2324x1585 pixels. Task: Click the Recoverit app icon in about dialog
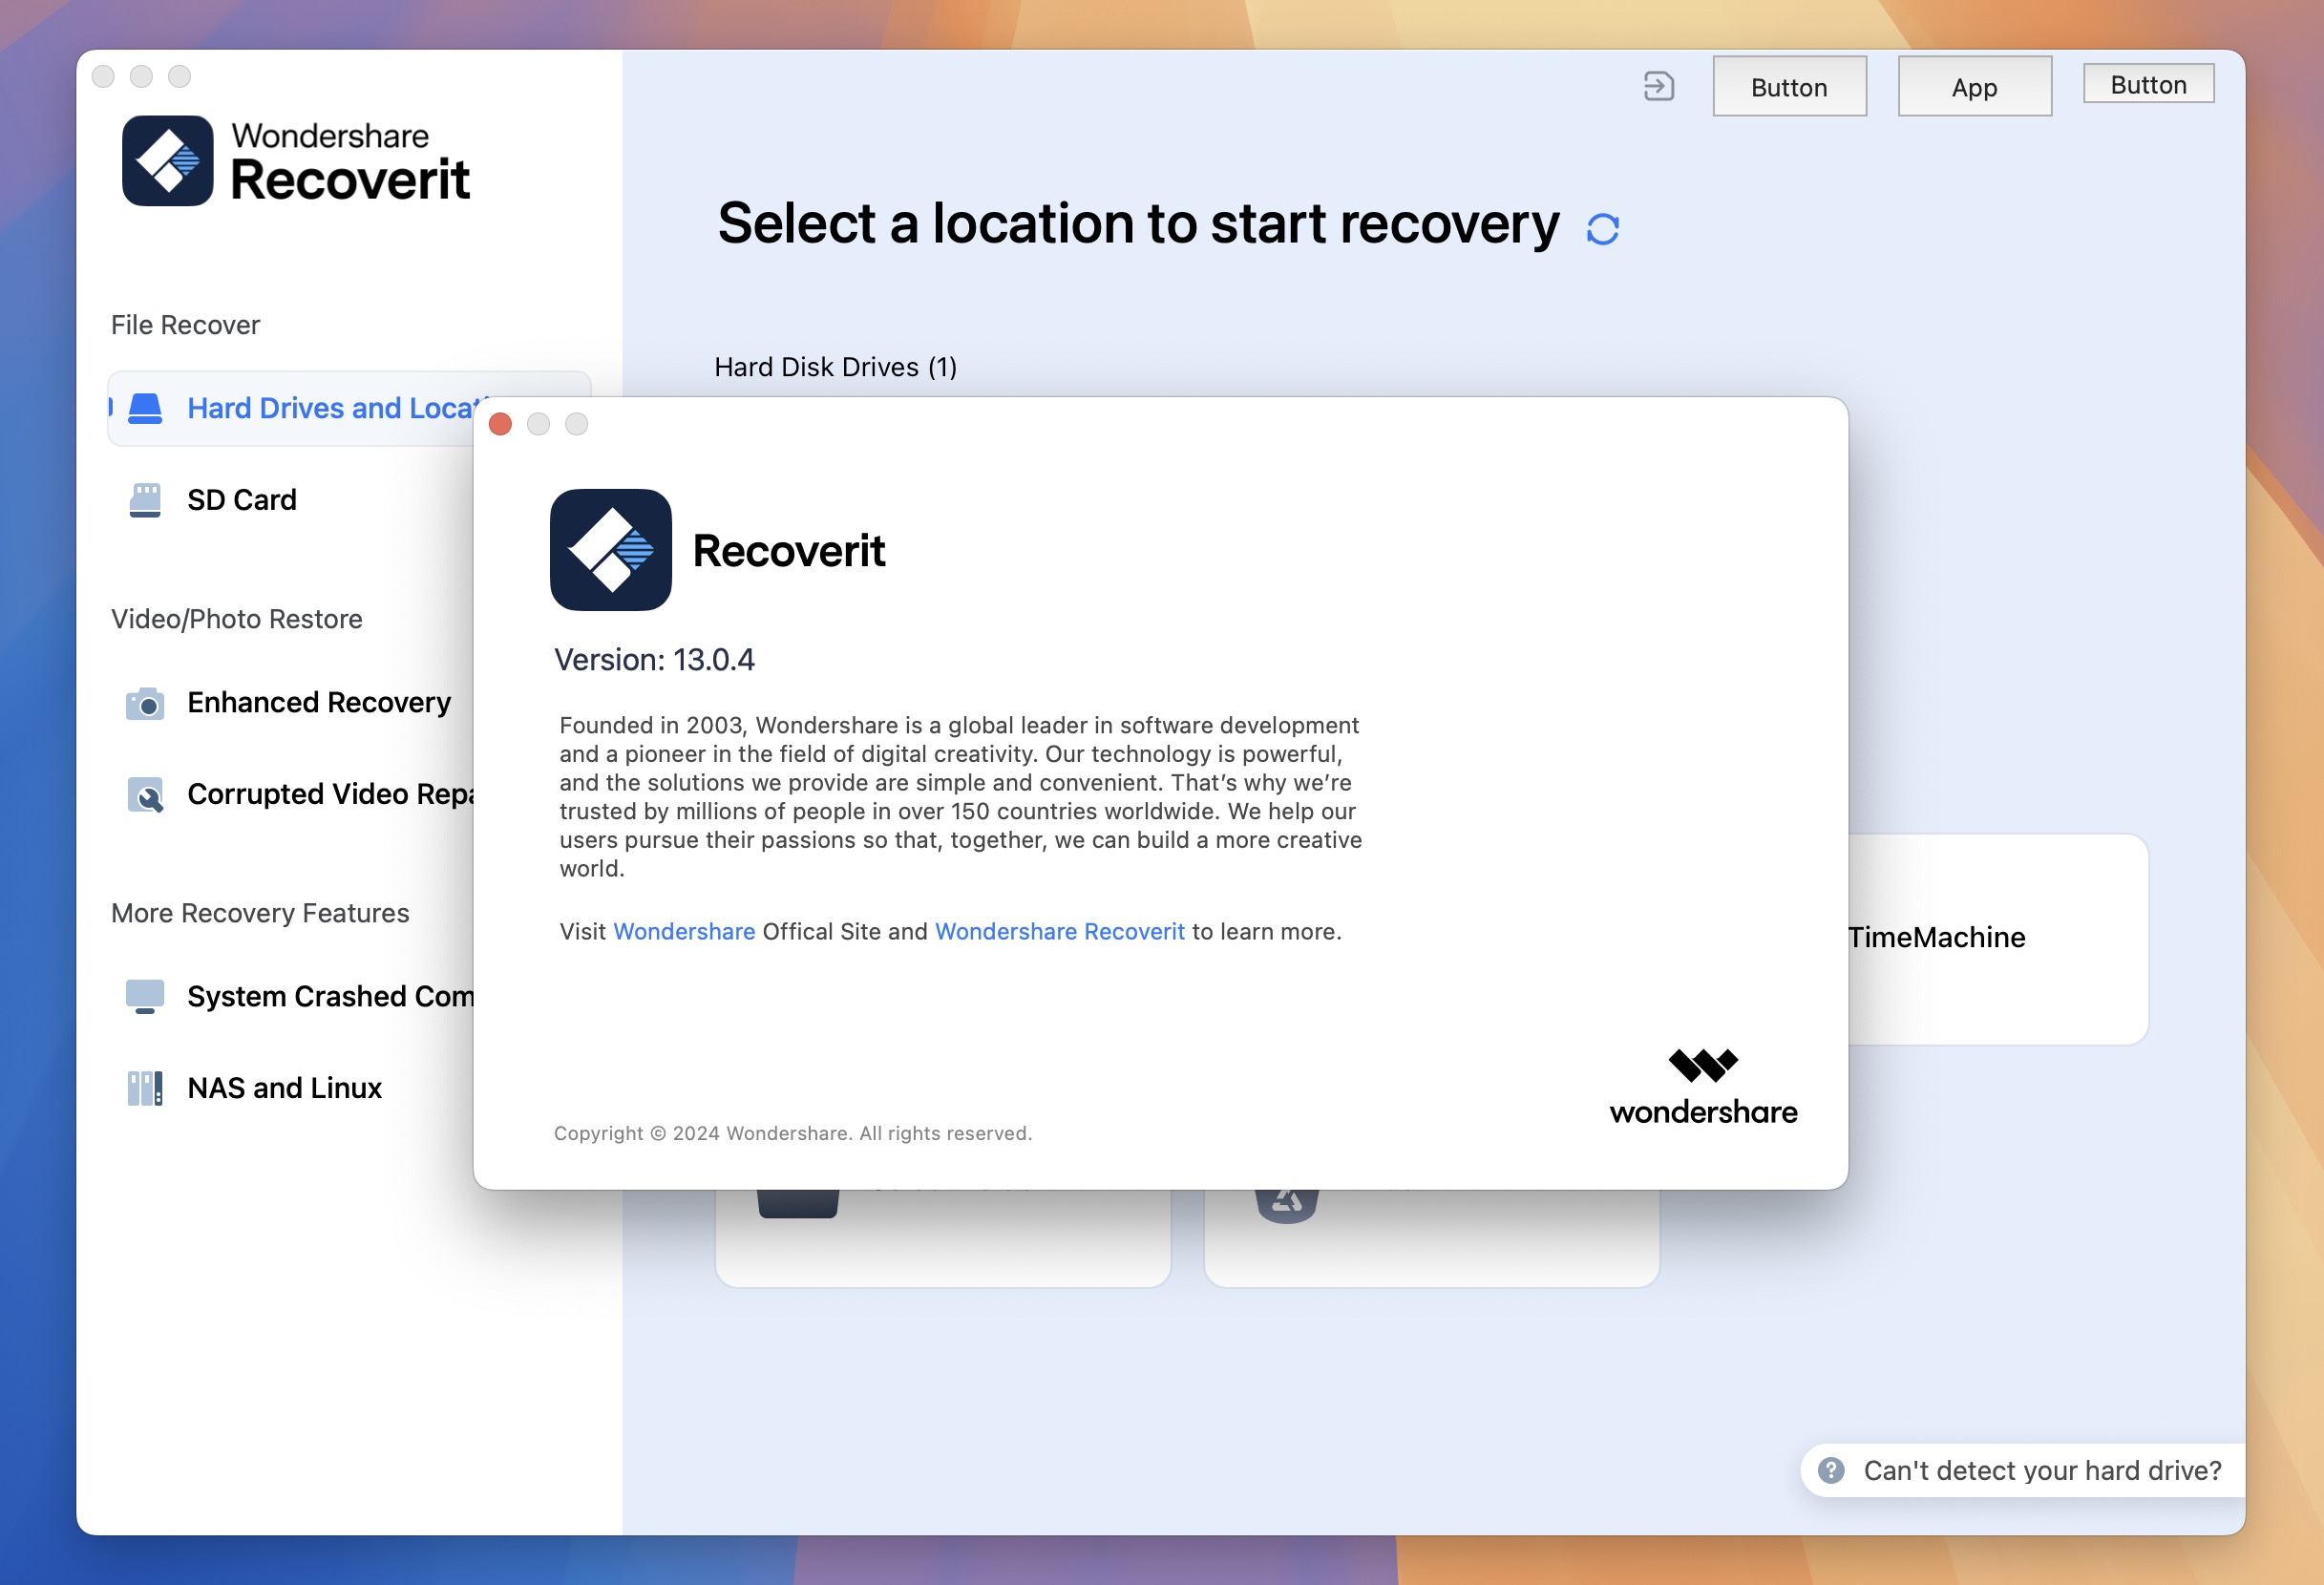[613, 549]
